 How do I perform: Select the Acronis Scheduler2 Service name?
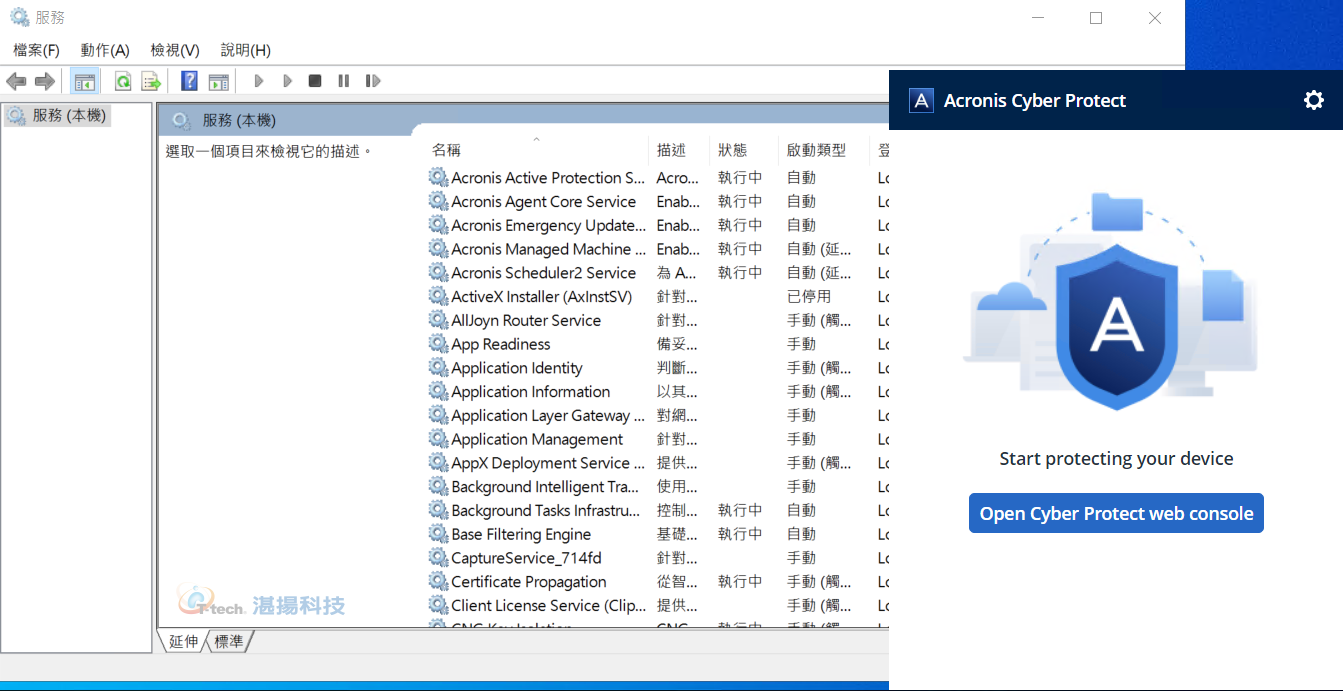(x=543, y=273)
